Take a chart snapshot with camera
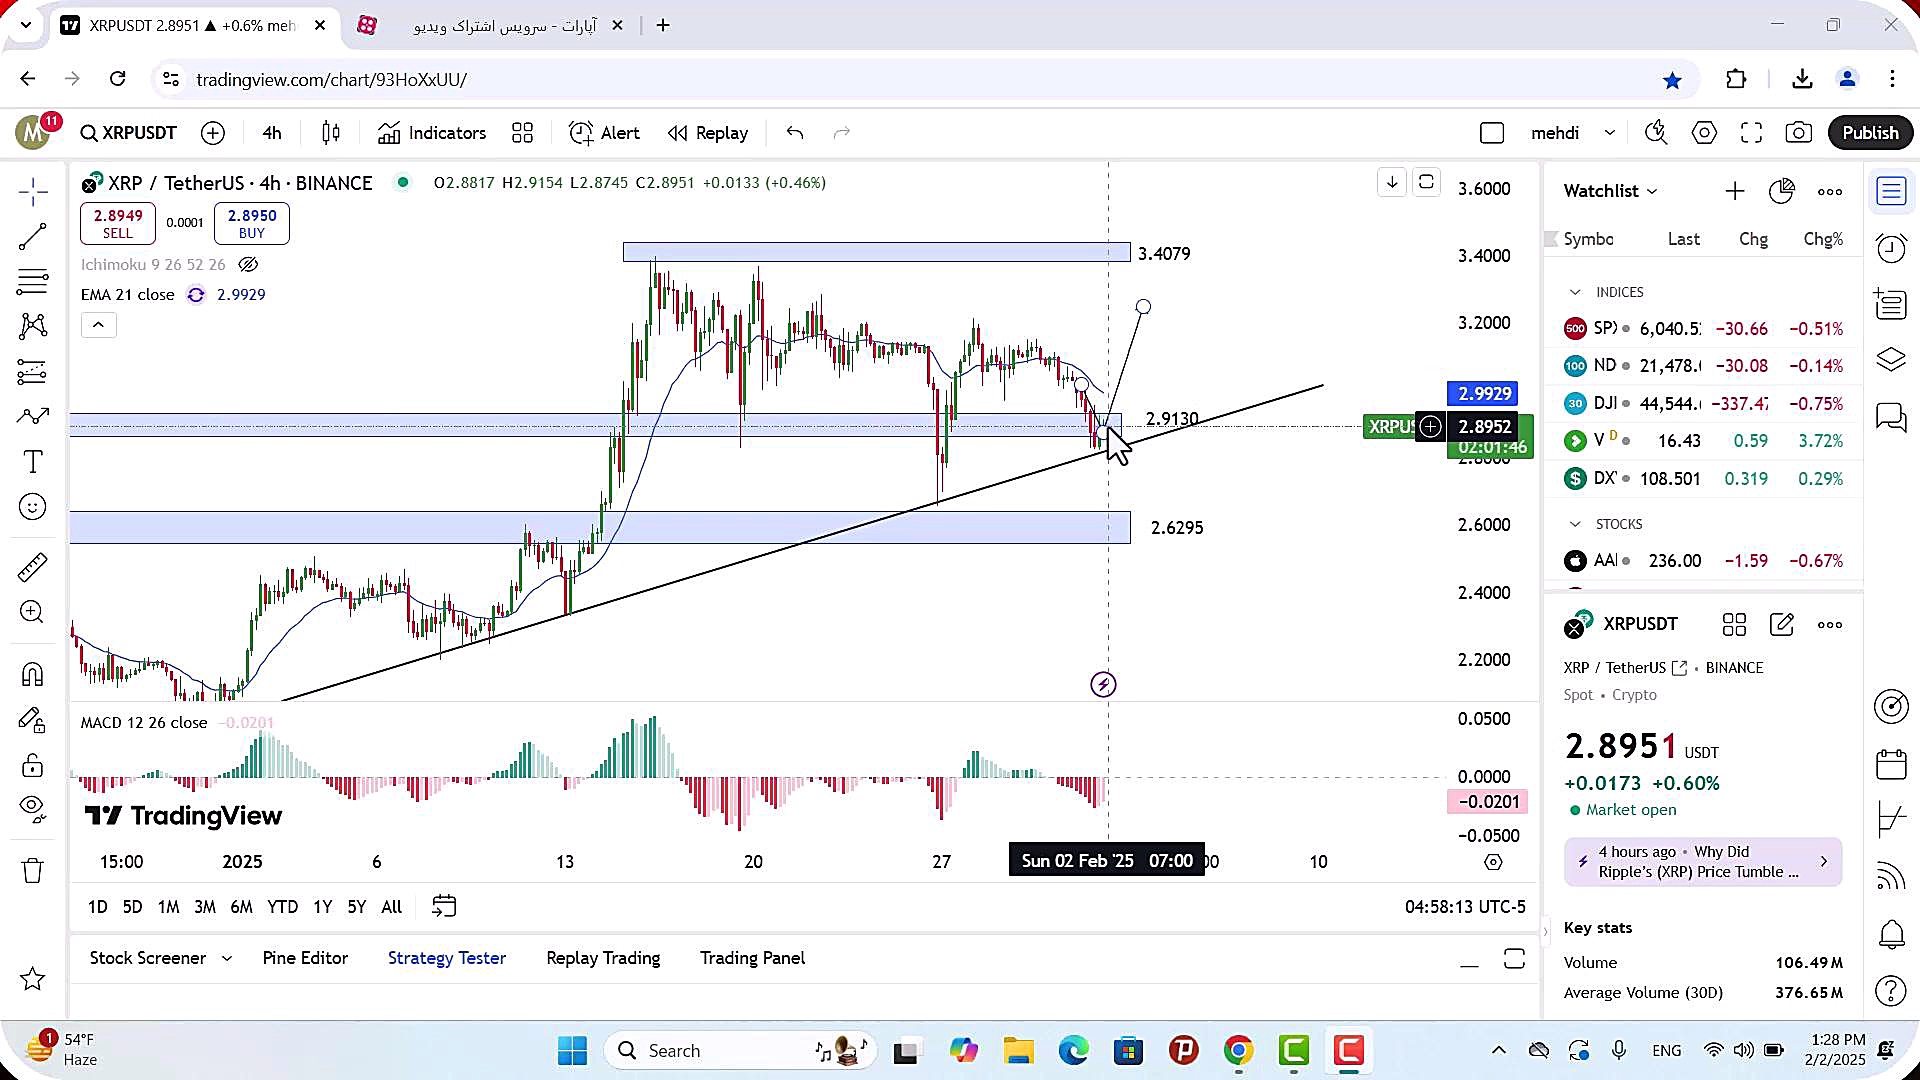Screen dimensions: 1920x1080 point(1799,133)
